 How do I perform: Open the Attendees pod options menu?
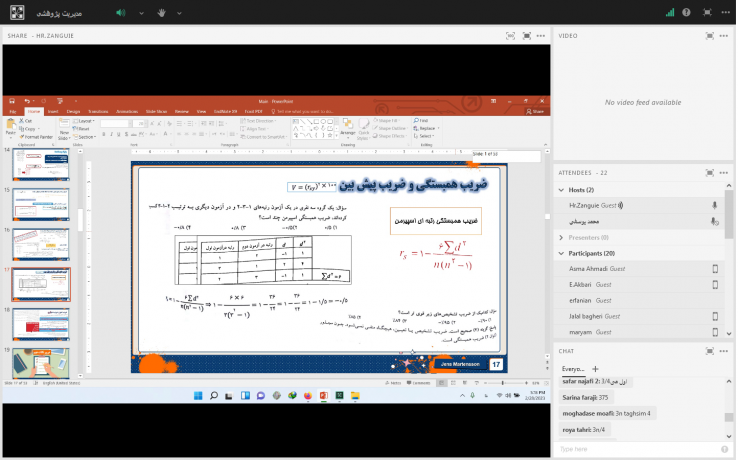point(725,173)
